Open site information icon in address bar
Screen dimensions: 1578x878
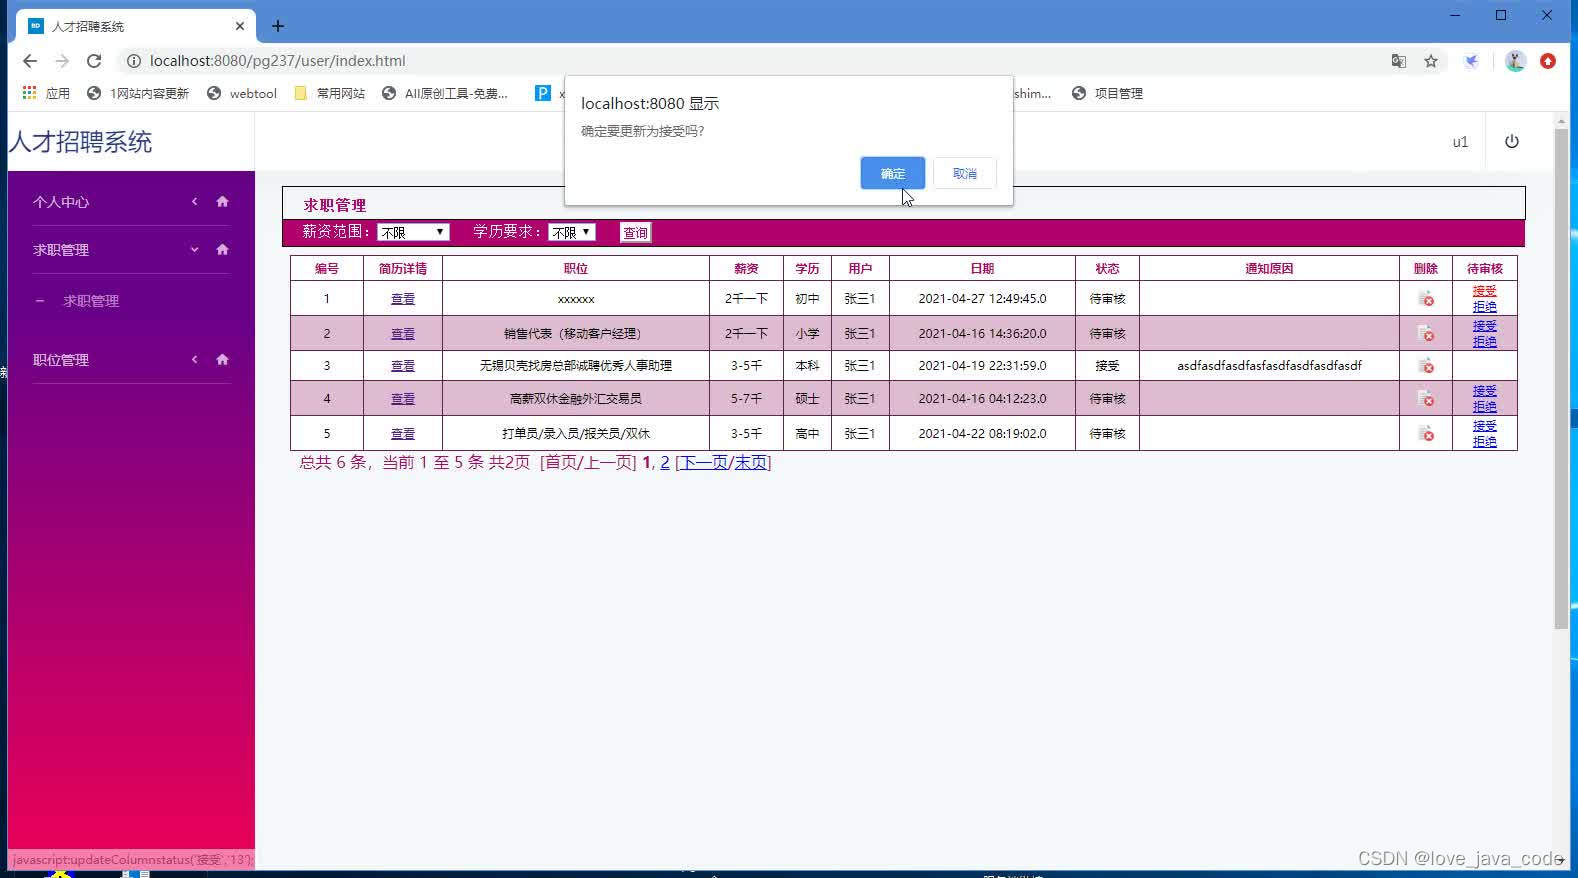133,61
